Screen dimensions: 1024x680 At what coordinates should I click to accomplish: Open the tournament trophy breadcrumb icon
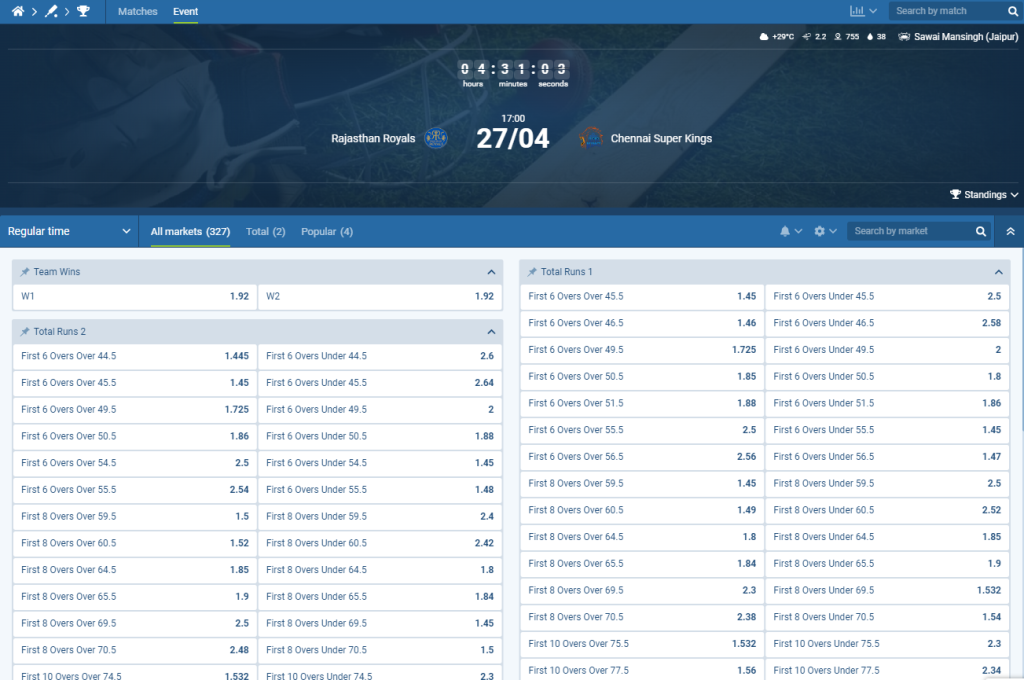click(83, 11)
